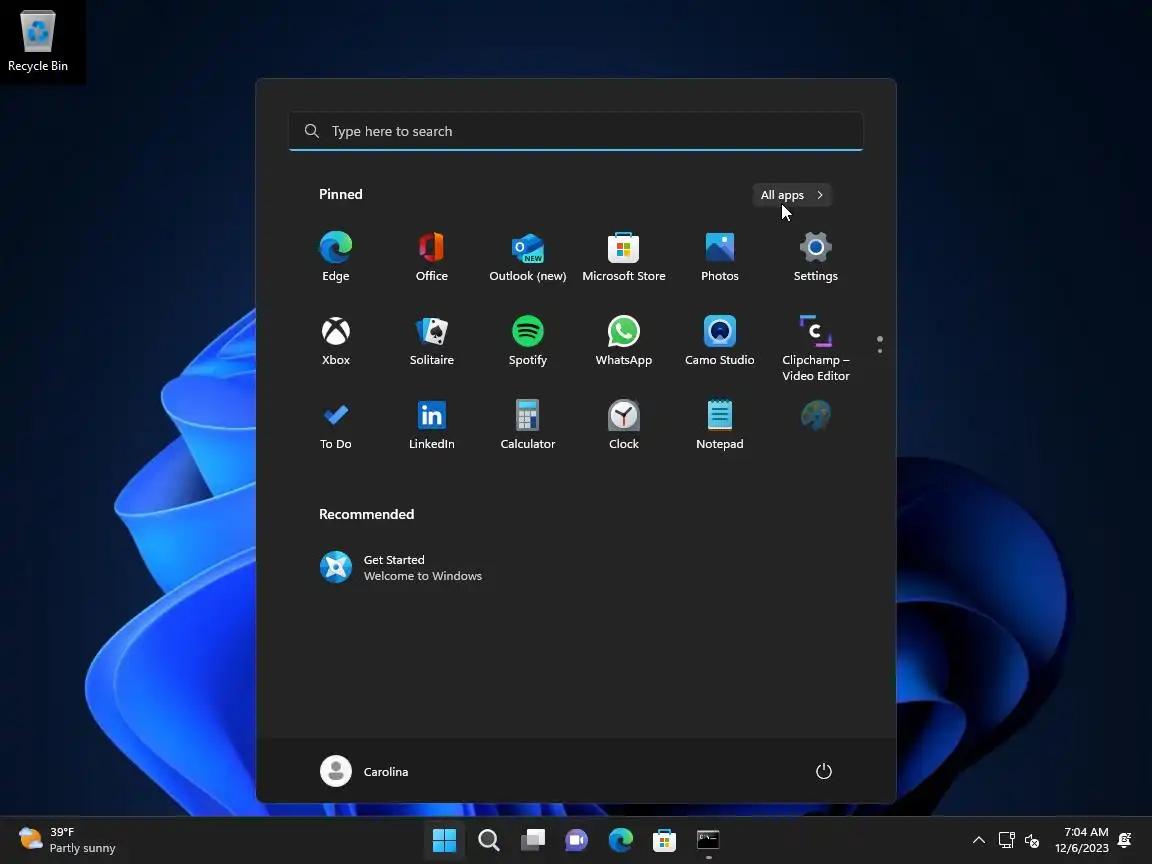This screenshot has width=1152, height=864.
Task: Open the weather widget 39°F Partly sunny
Action: click(68, 840)
